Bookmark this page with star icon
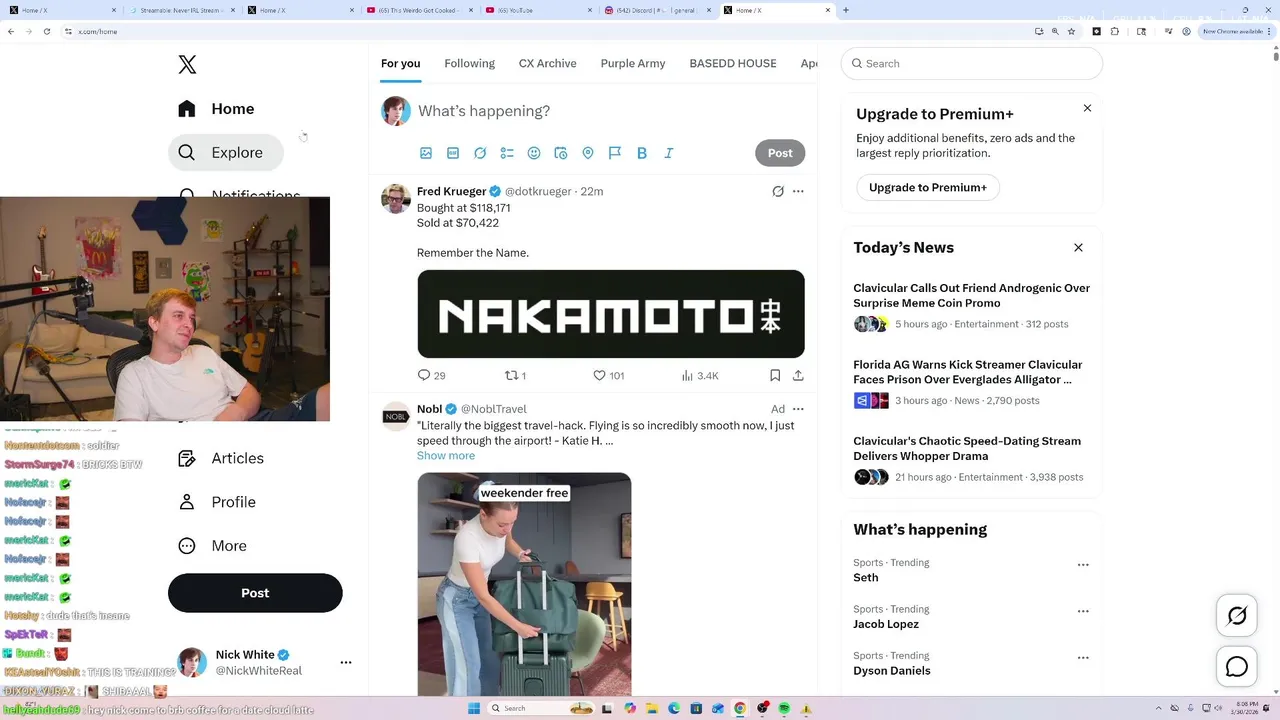Screen dimensions: 1280x720 [x=1071, y=31]
